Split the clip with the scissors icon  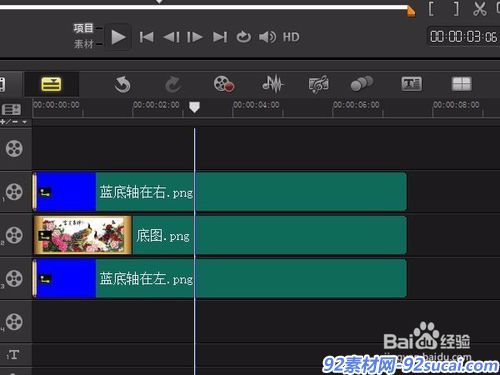[479, 9]
